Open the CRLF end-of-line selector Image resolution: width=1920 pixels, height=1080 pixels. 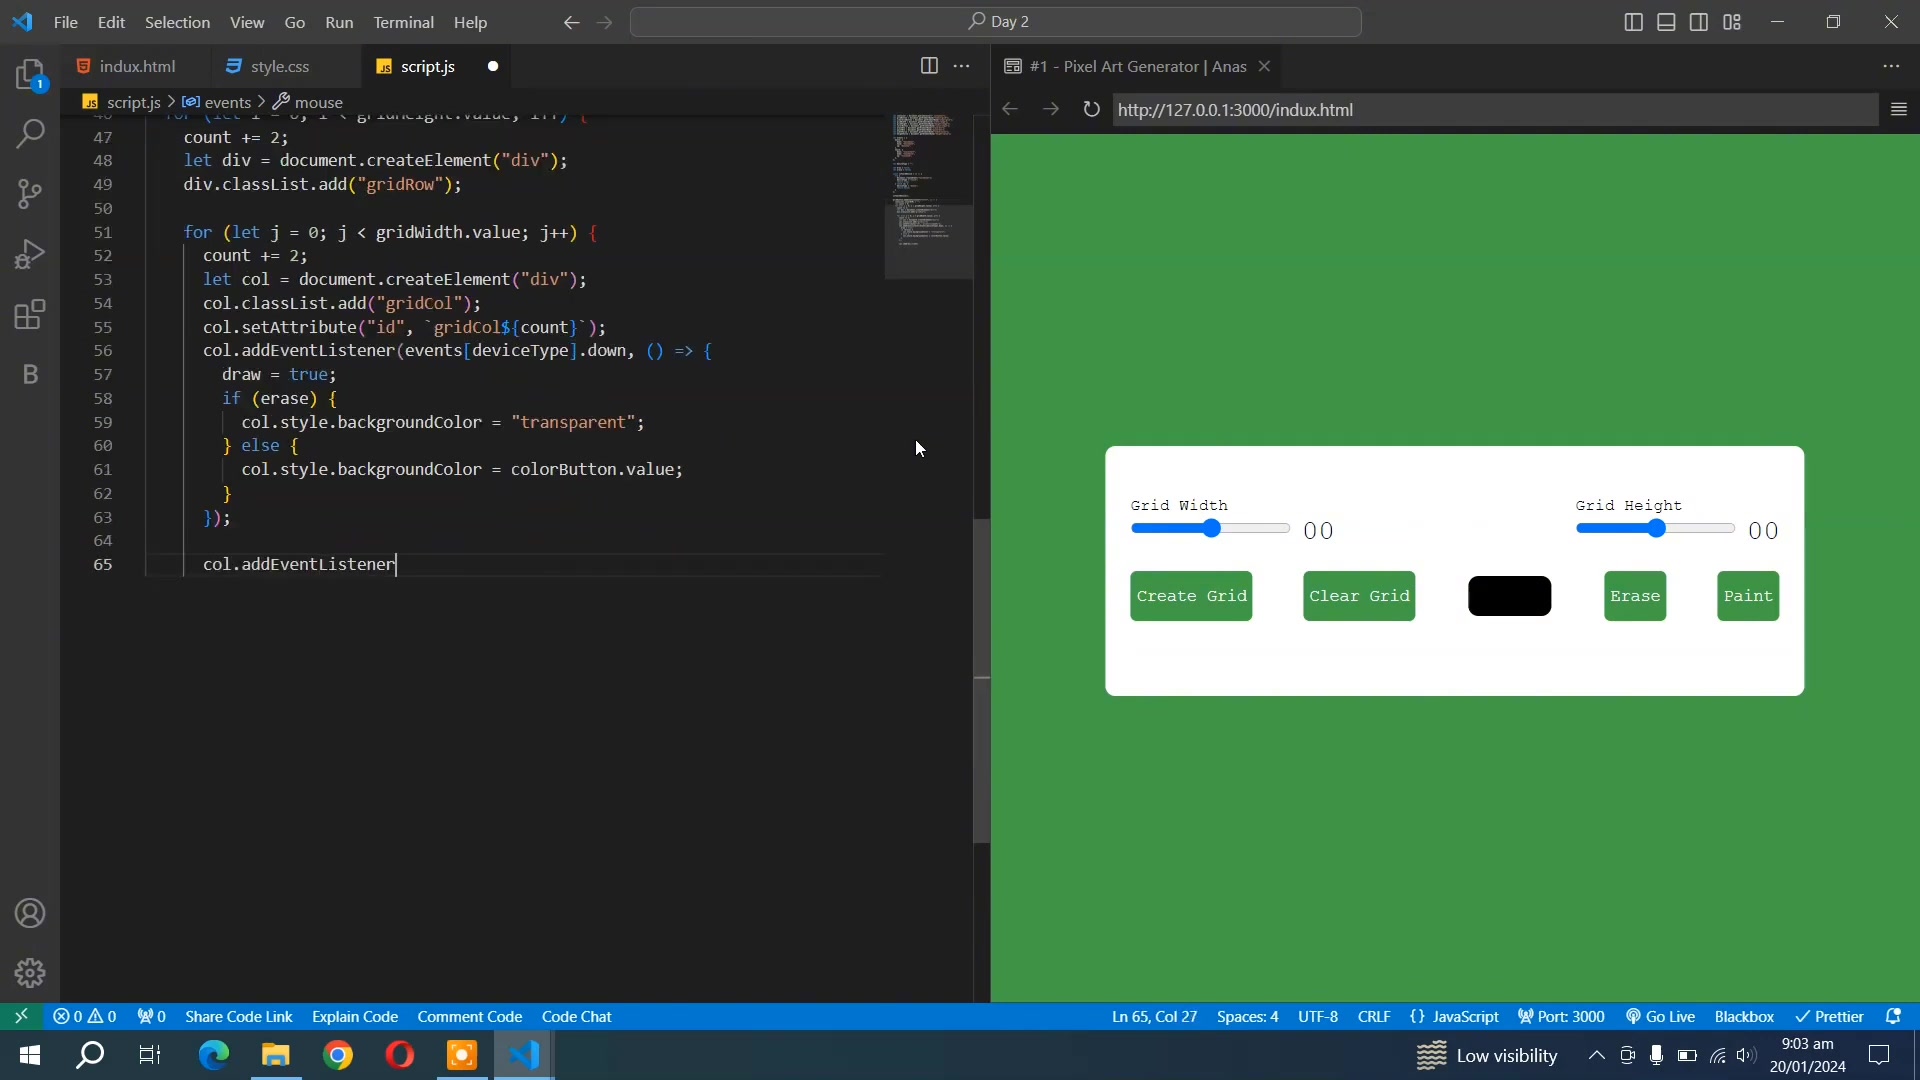[x=1374, y=1017]
